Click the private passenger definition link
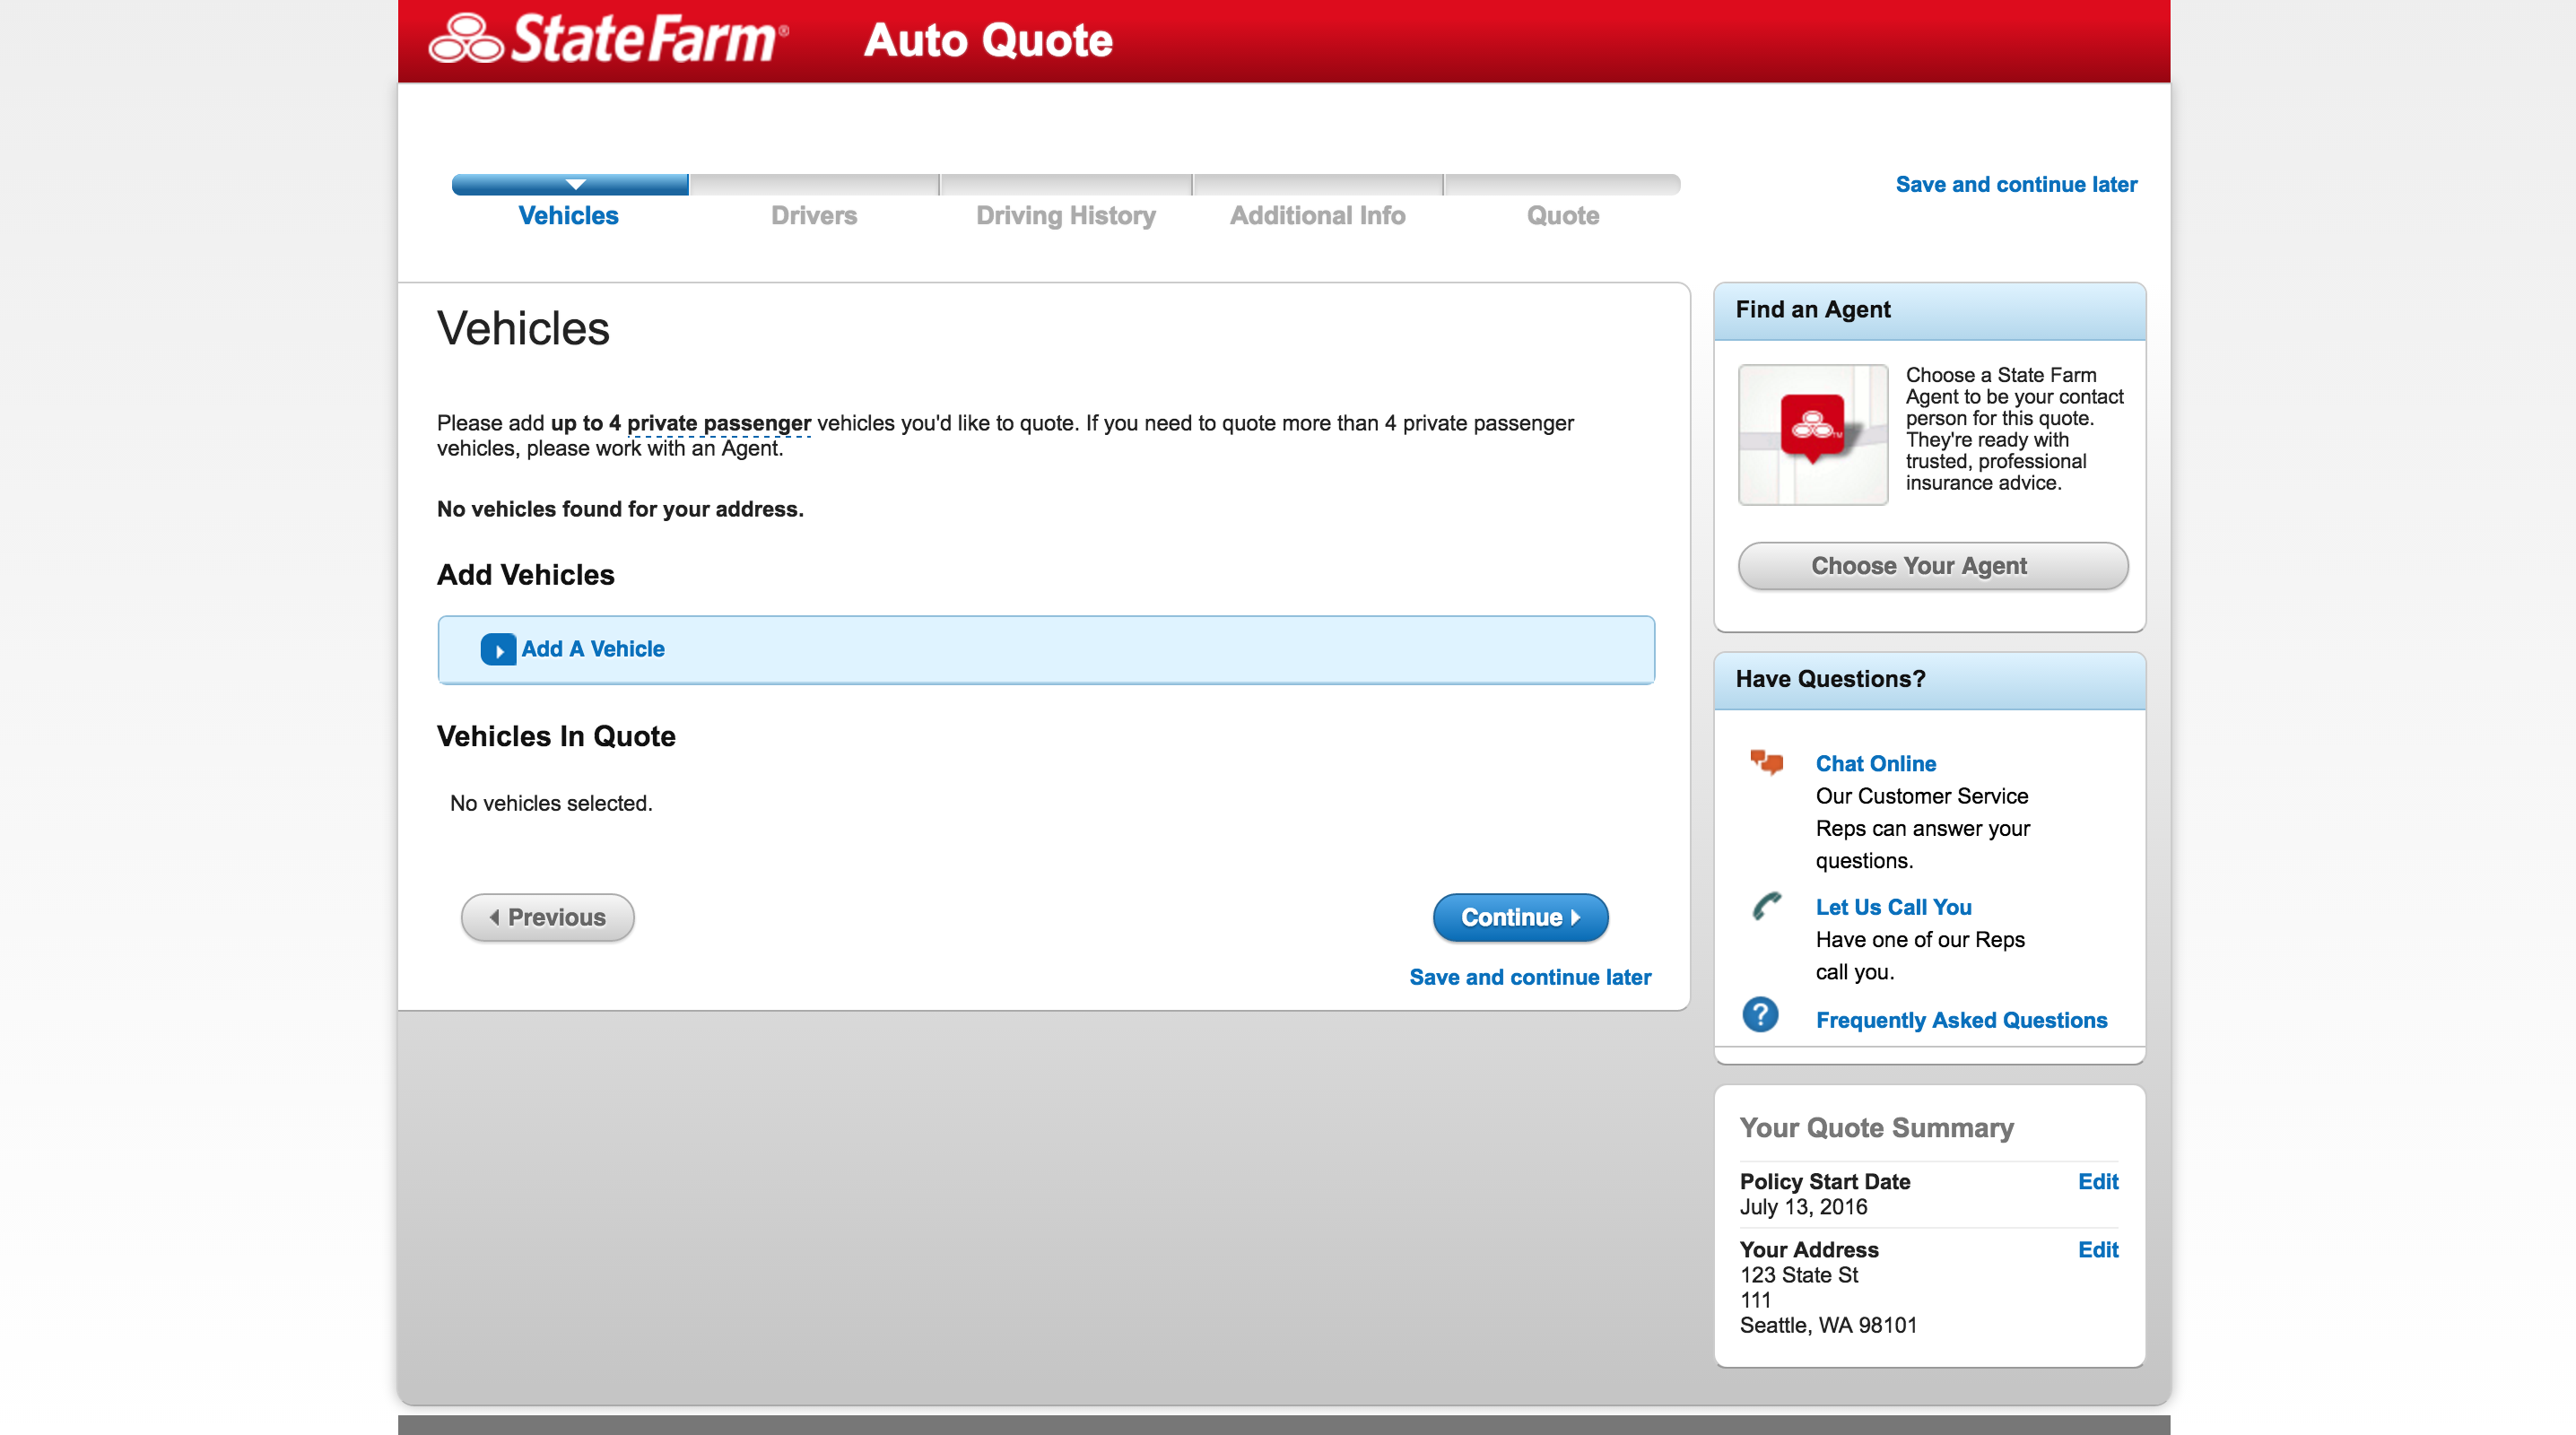 (718, 423)
